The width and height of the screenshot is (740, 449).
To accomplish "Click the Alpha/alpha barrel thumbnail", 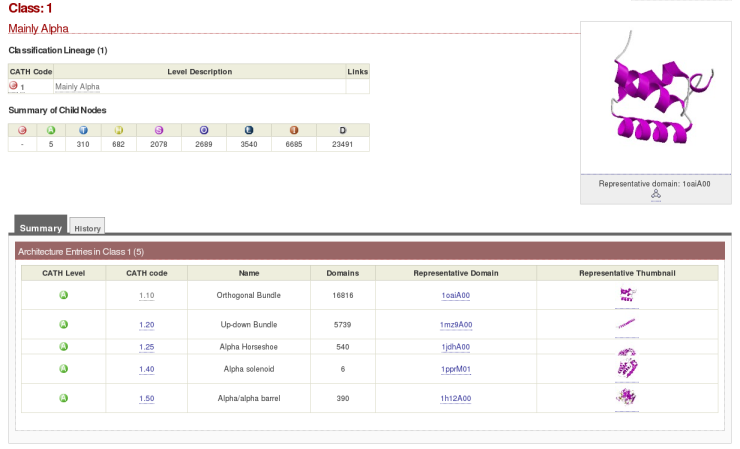I will tap(627, 397).
